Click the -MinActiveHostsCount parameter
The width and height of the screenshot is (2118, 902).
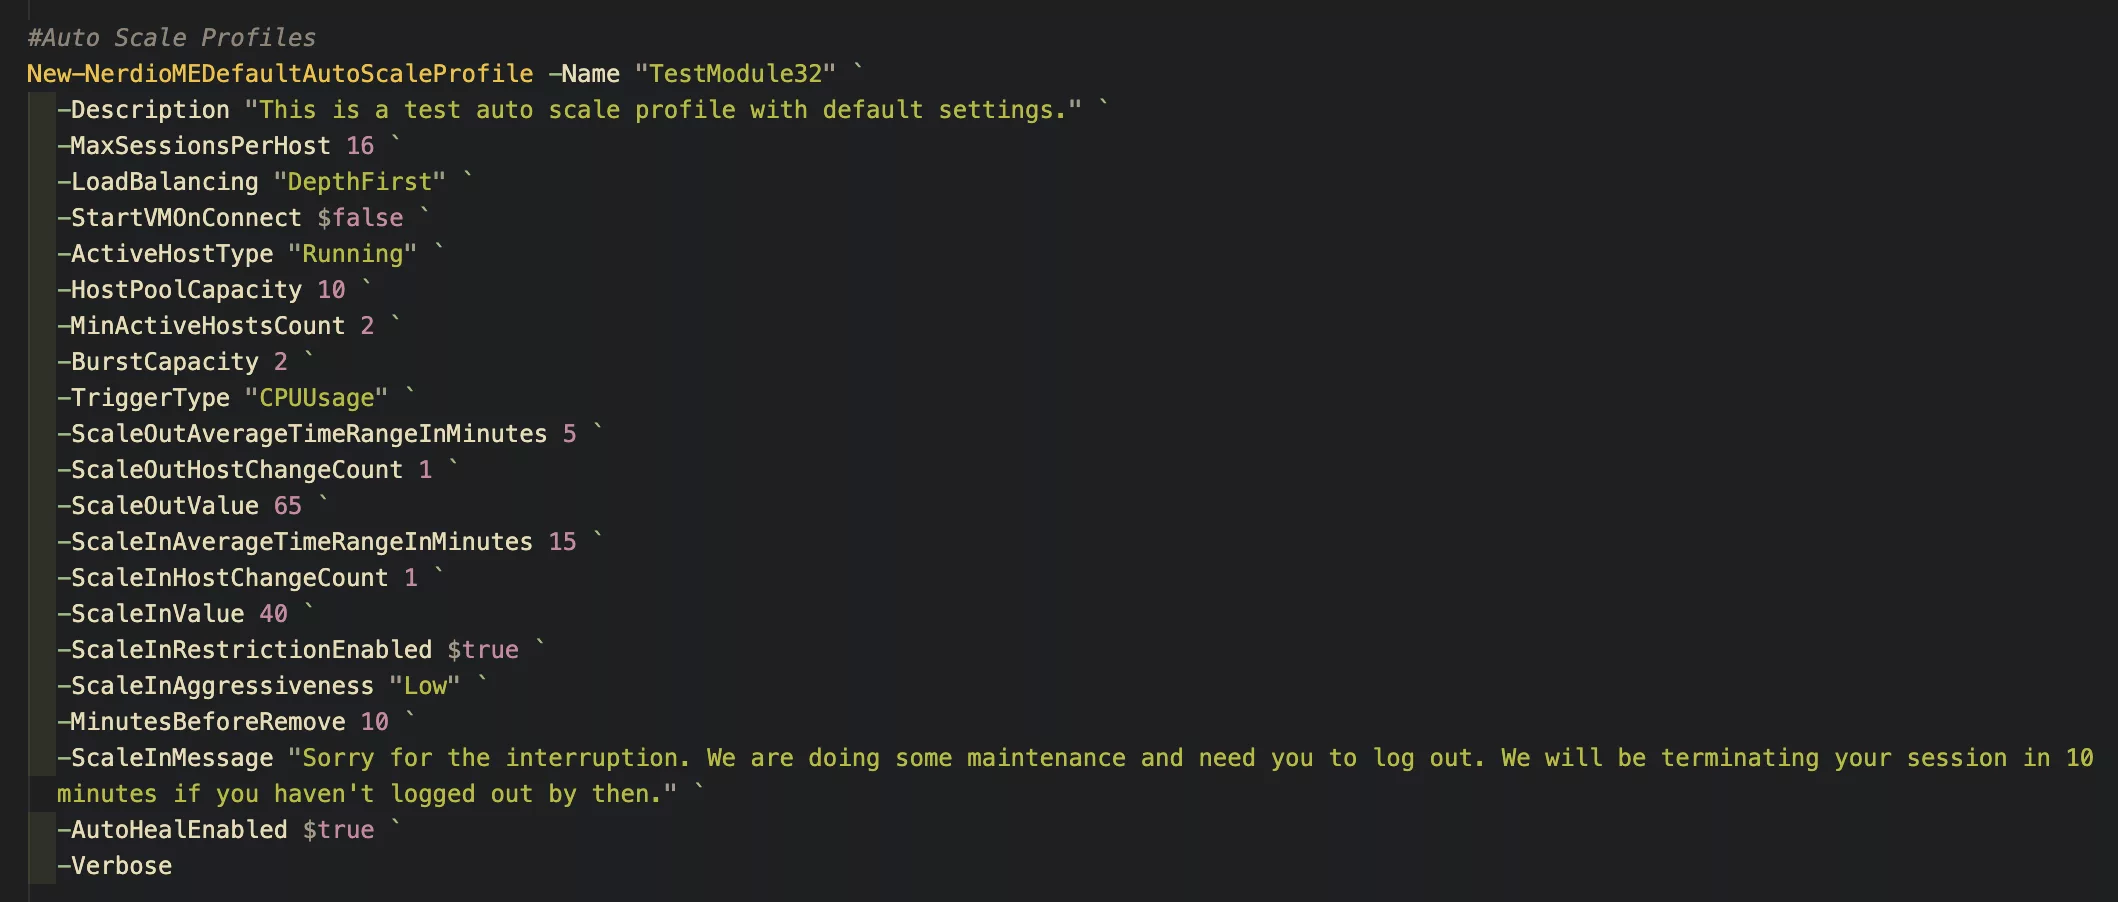(x=201, y=326)
